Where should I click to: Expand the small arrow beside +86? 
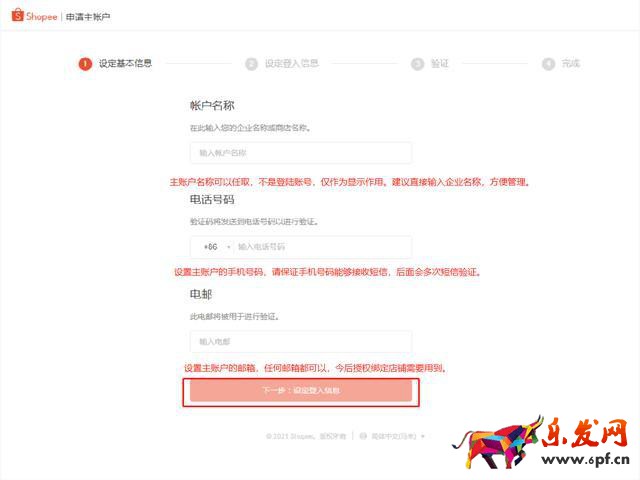coord(229,247)
